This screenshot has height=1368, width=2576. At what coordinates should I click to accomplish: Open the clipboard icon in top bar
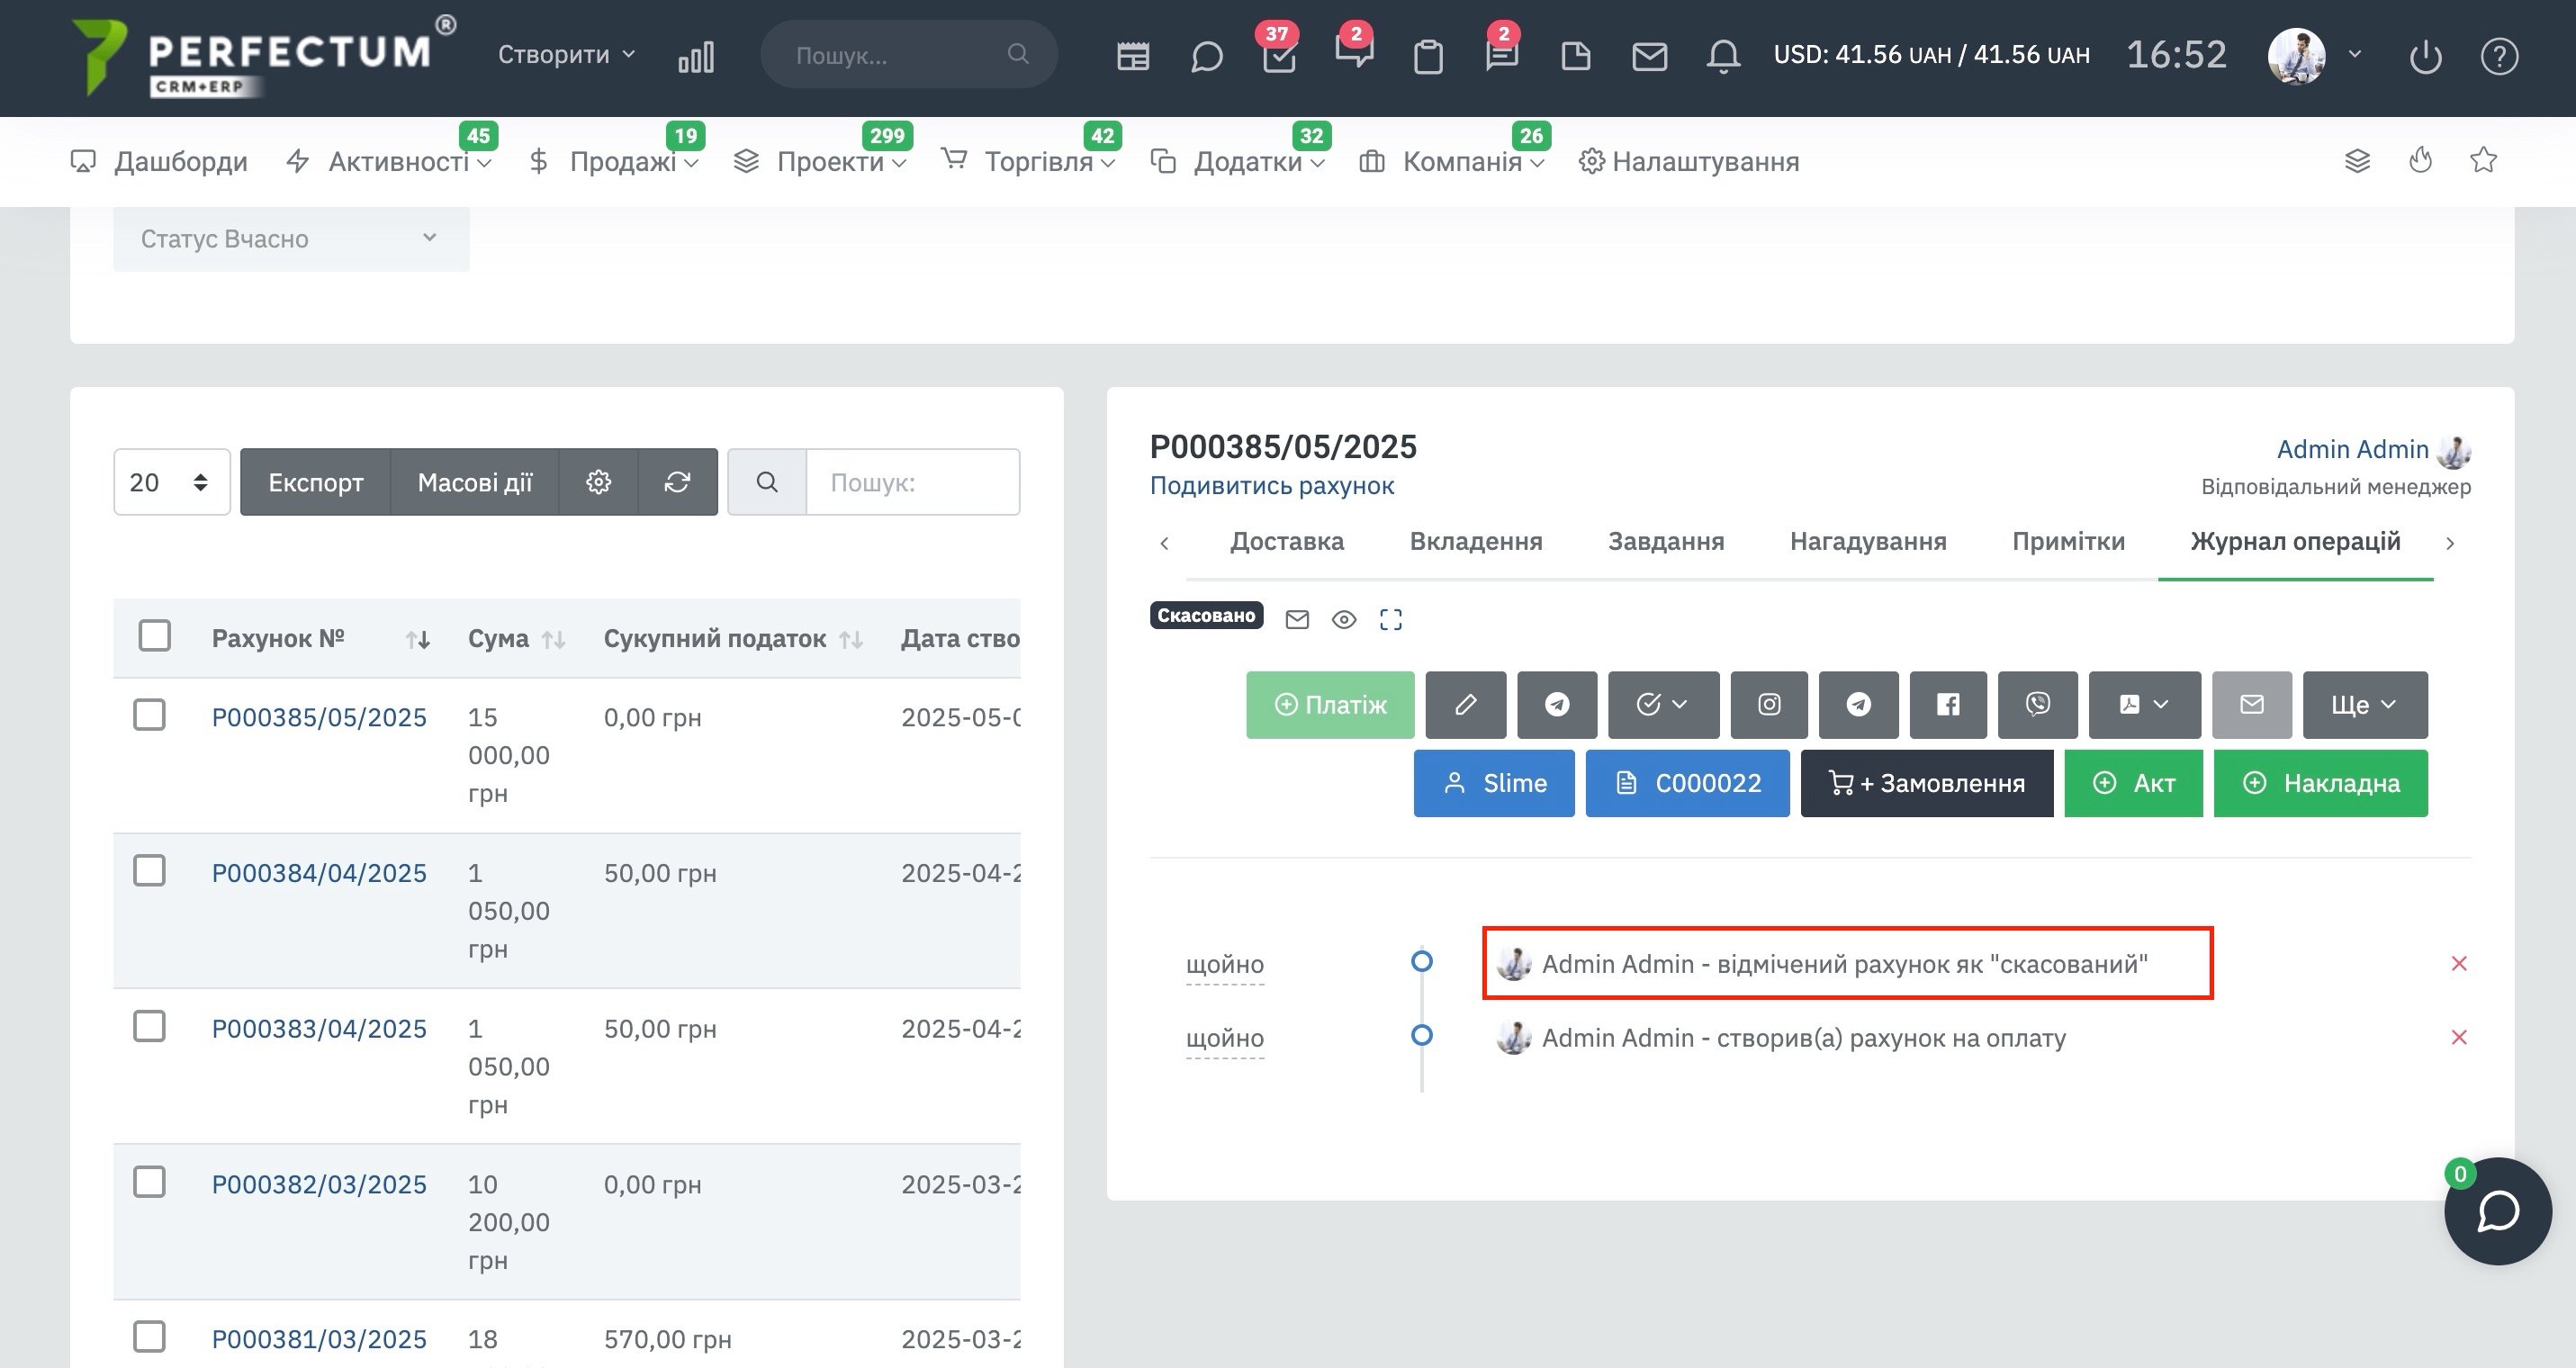point(1428,56)
